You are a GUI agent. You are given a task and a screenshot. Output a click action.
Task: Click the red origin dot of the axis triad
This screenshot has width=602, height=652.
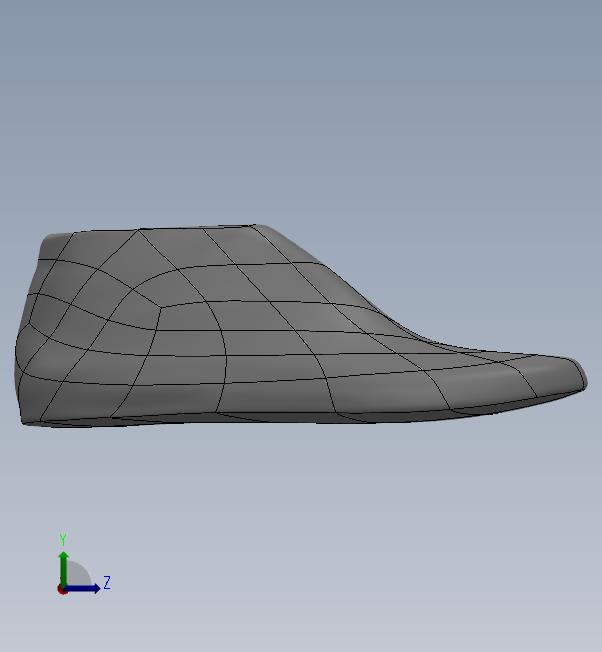click(x=62, y=590)
